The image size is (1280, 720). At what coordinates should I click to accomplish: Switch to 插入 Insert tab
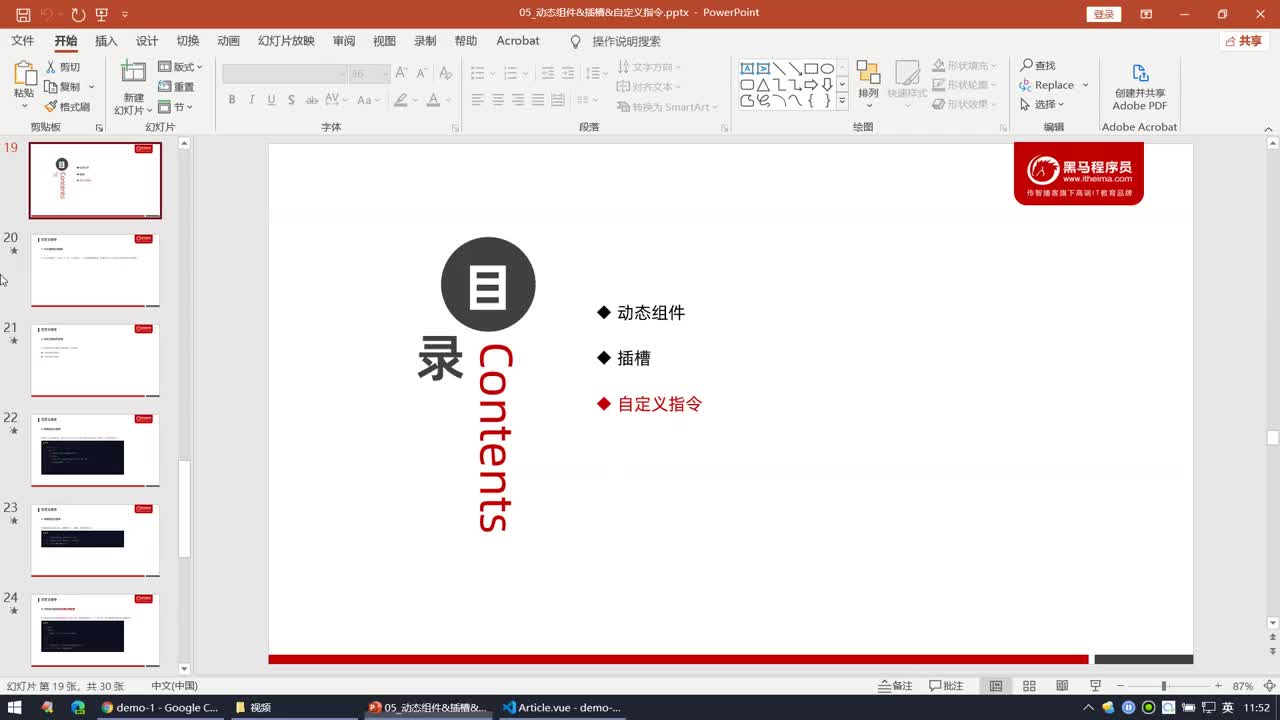(106, 41)
